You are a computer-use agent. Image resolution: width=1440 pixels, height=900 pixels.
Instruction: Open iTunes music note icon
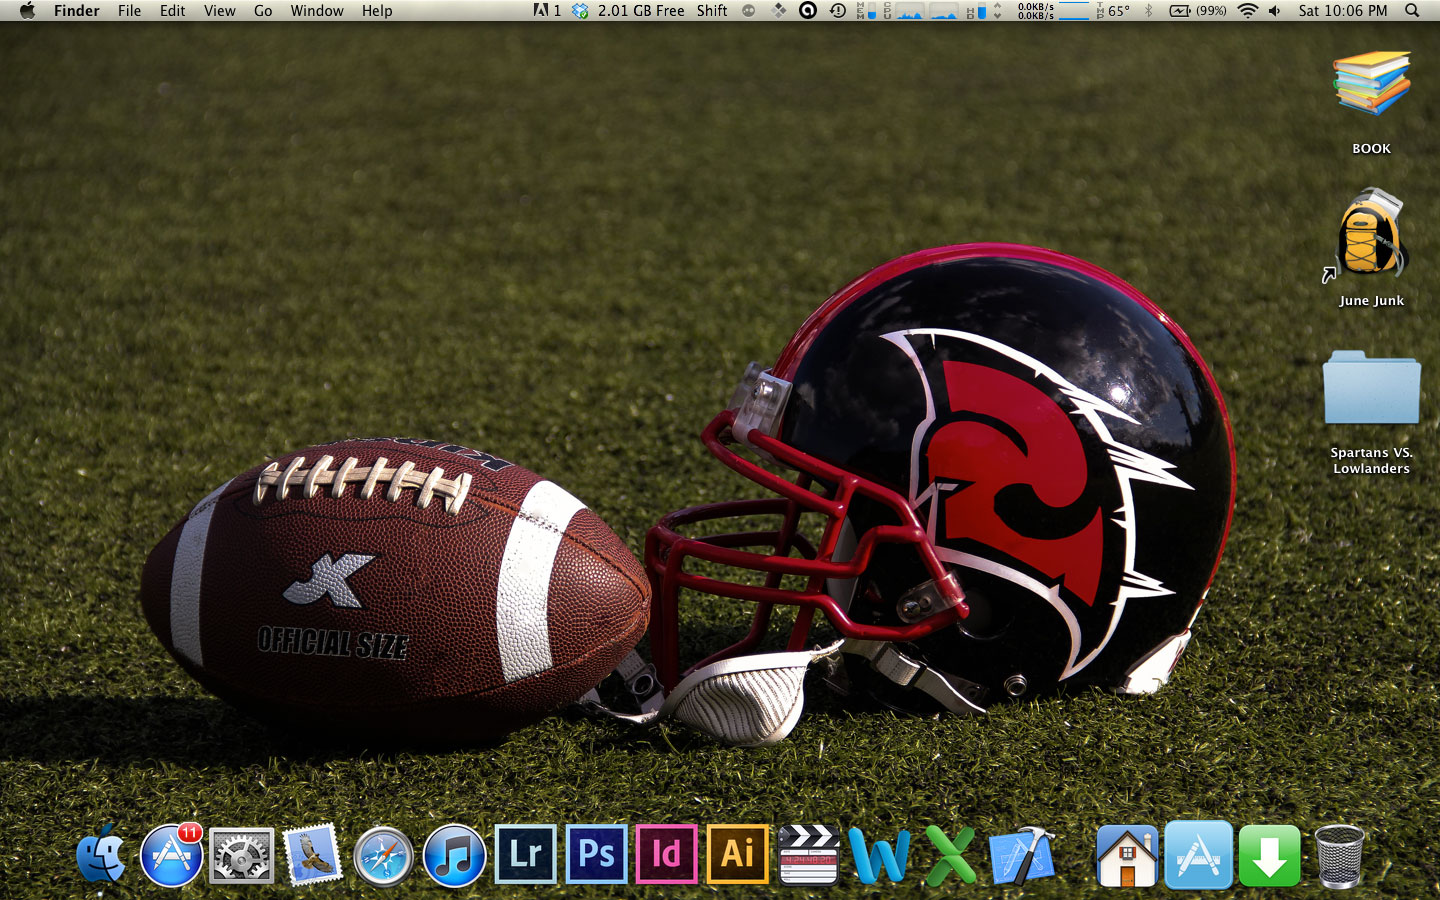pyautogui.click(x=454, y=856)
